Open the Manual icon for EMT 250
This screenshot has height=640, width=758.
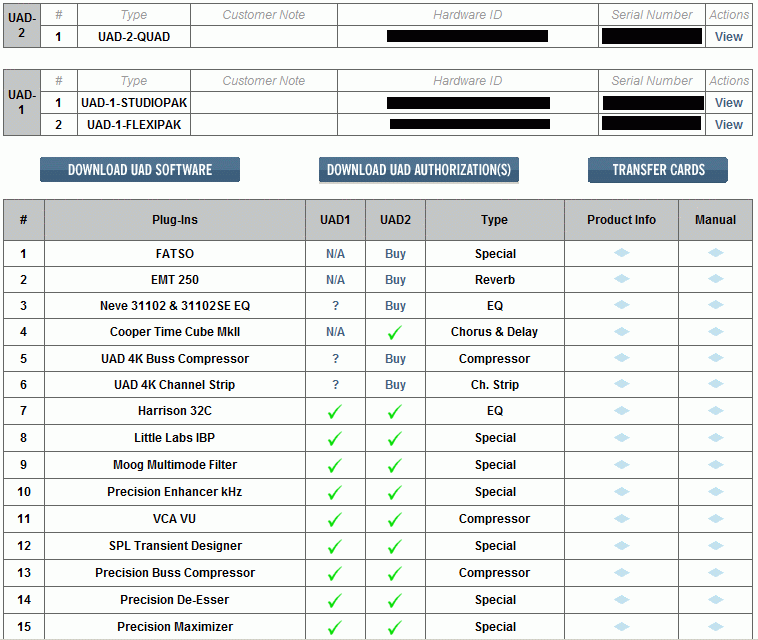click(x=715, y=279)
